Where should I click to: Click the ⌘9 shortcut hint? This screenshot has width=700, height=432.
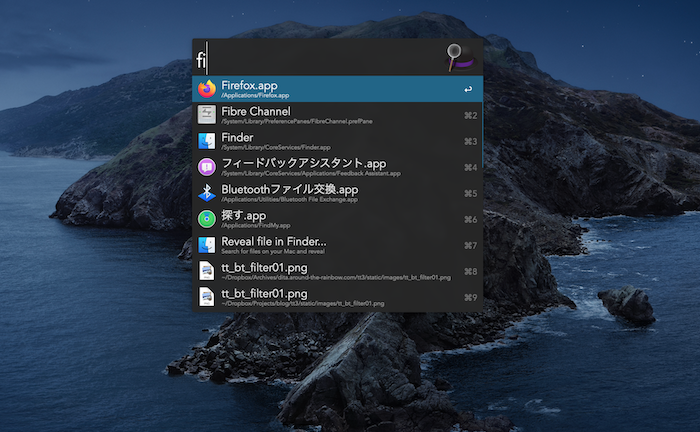[471, 298]
